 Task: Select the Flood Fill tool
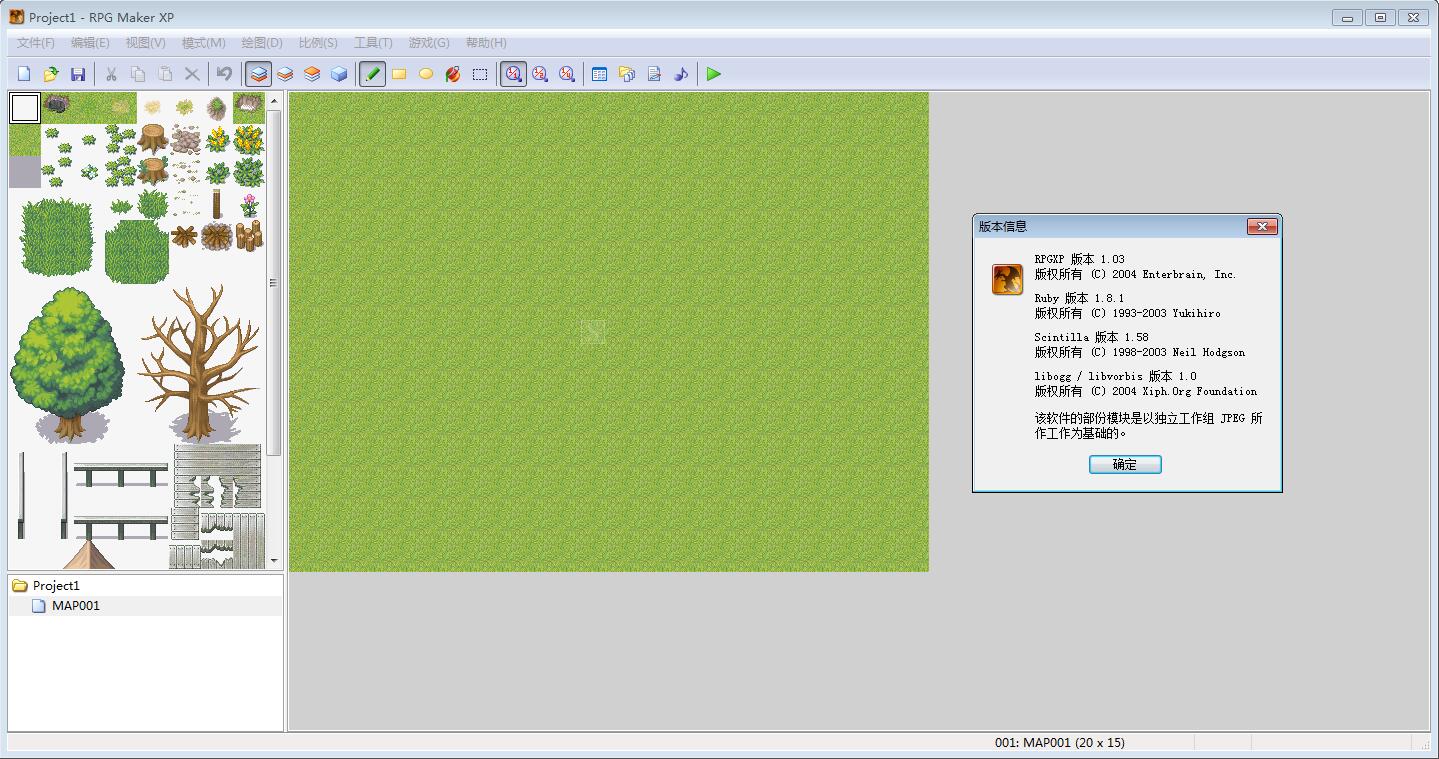pyautogui.click(x=453, y=74)
